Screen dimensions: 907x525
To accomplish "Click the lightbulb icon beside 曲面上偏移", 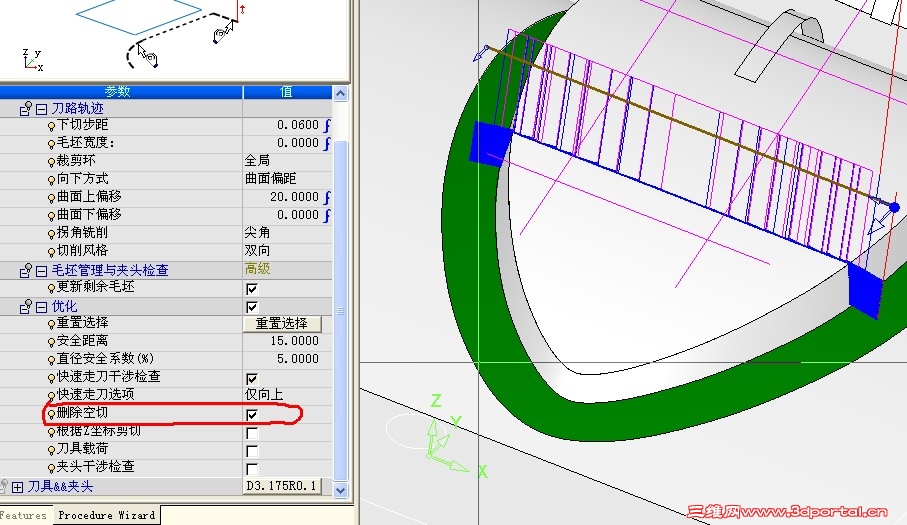I will [51, 198].
